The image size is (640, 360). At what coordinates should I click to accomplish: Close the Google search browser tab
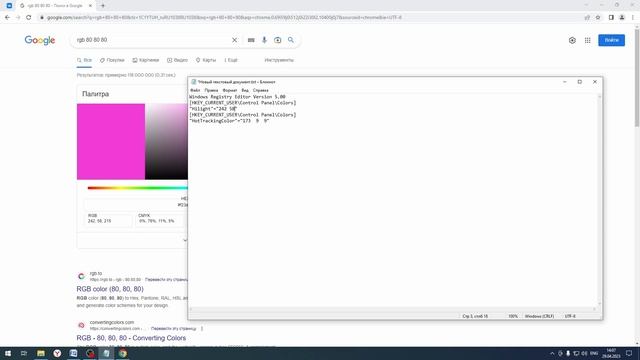tap(90, 6)
